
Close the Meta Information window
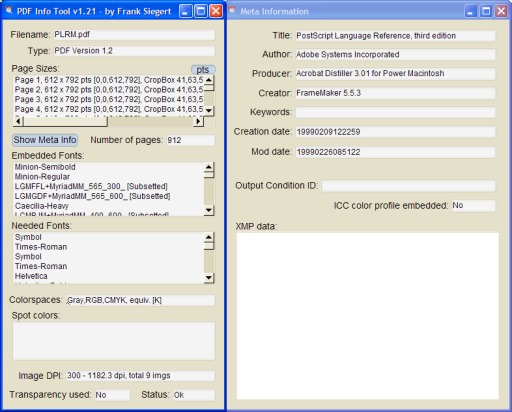tap(501, 11)
